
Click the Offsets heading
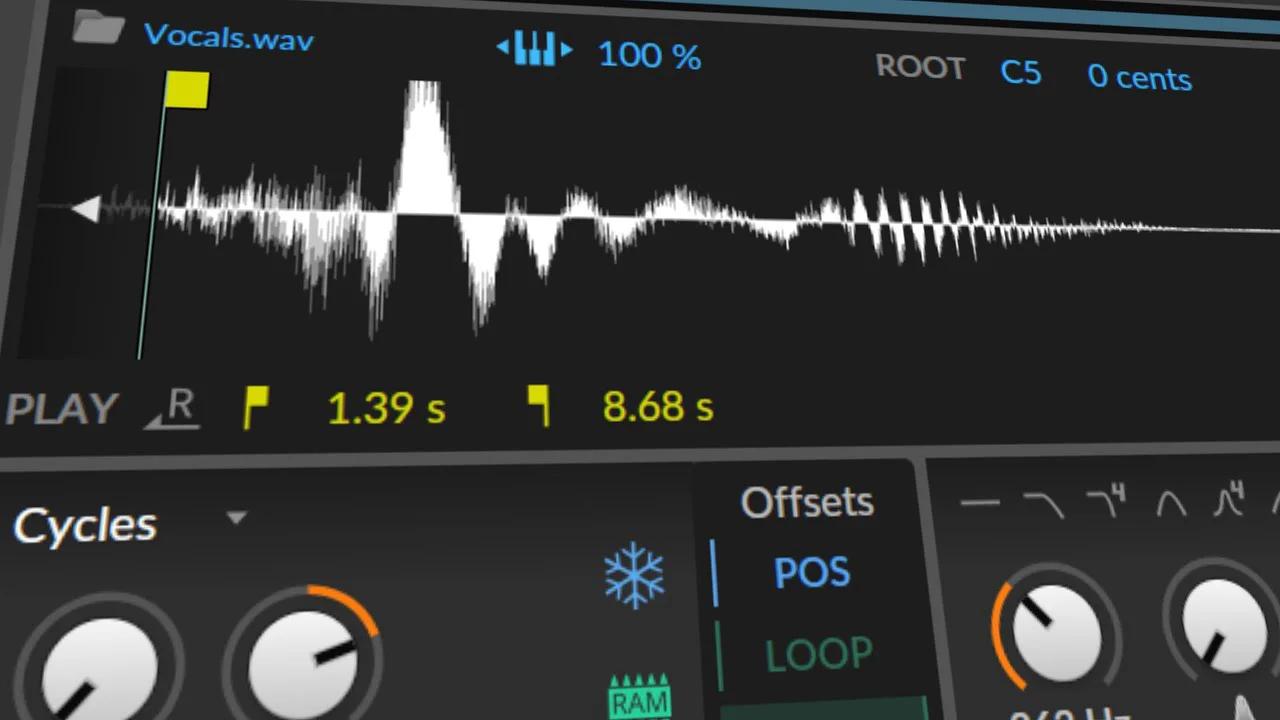pos(807,502)
